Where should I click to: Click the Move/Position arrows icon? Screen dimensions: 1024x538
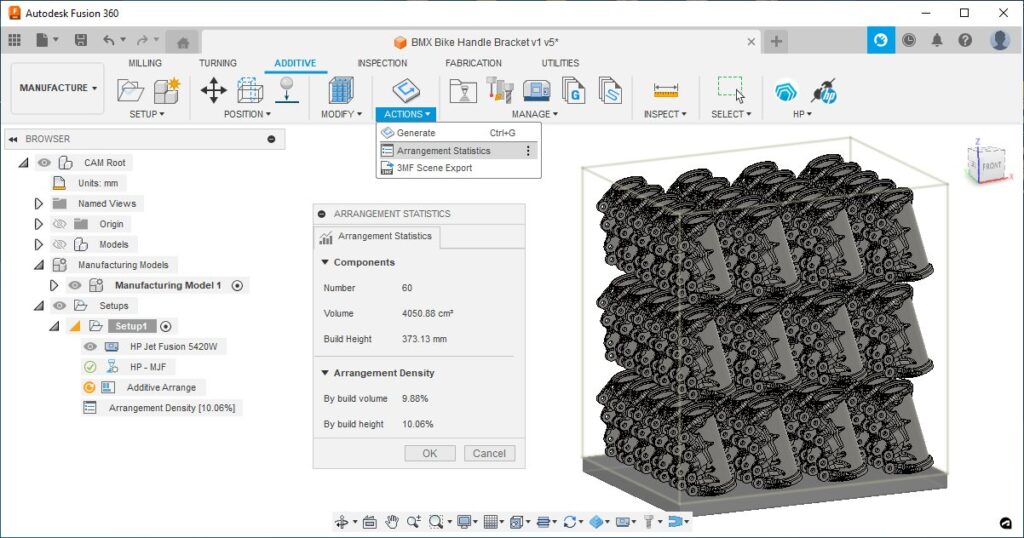tap(213, 91)
